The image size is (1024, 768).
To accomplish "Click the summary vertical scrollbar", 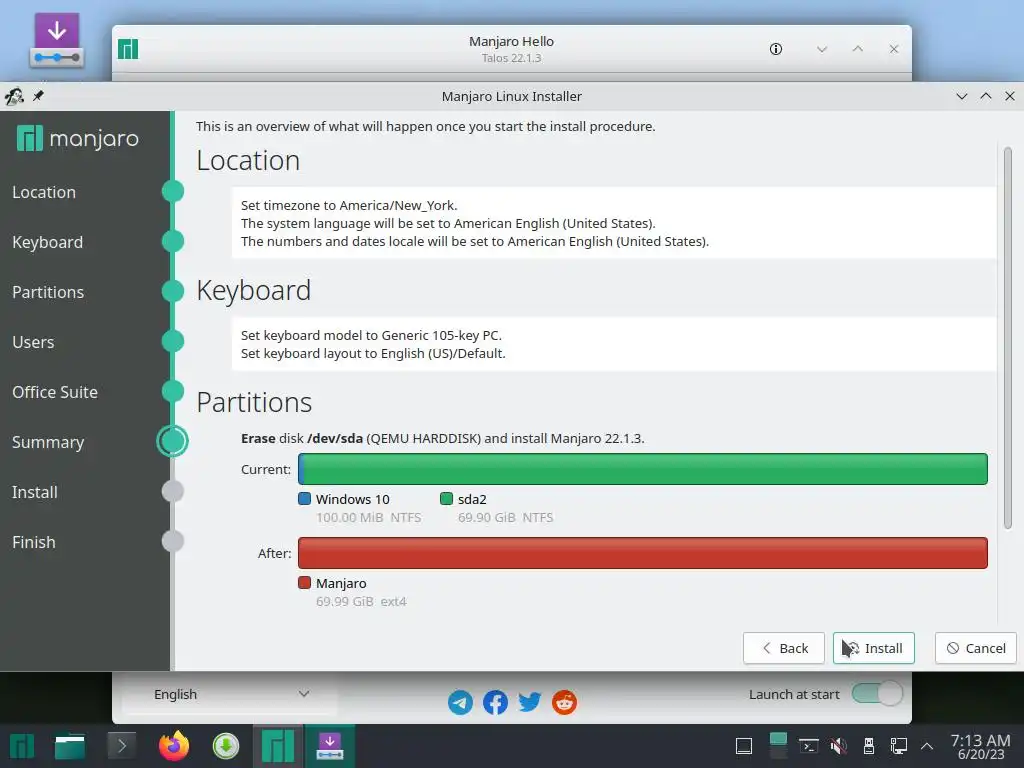I will tap(1008, 338).
